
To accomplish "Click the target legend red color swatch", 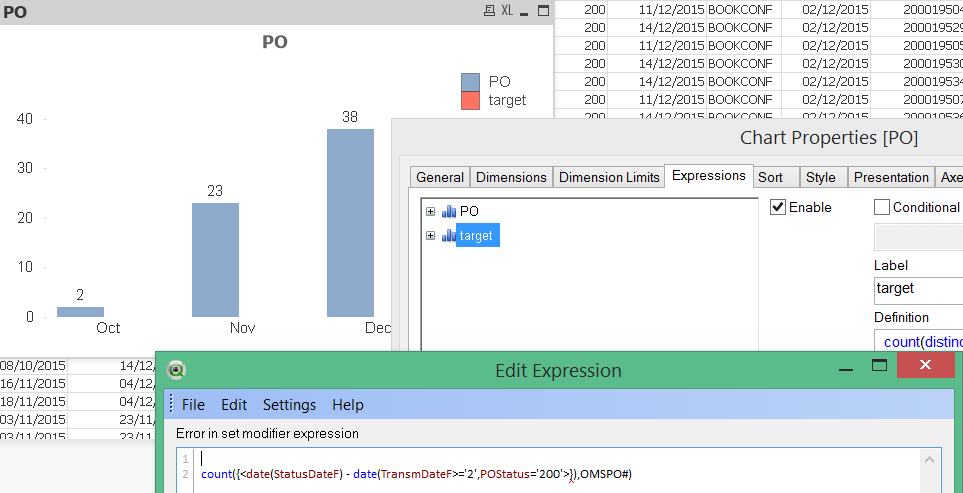I will tap(471, 100).
